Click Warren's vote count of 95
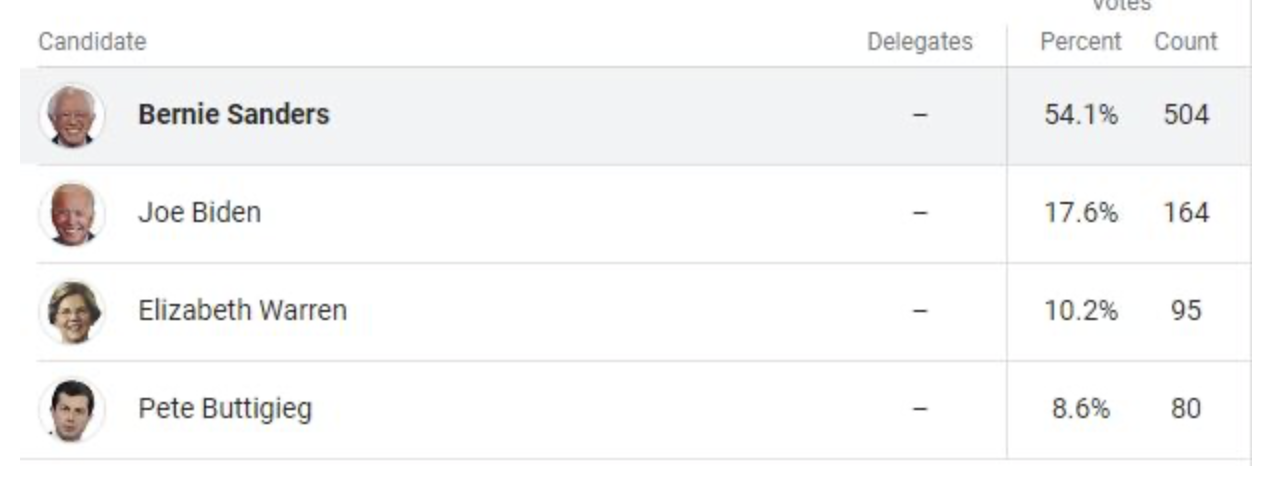The image size is (1280, 502). [x=1186, y=311]
